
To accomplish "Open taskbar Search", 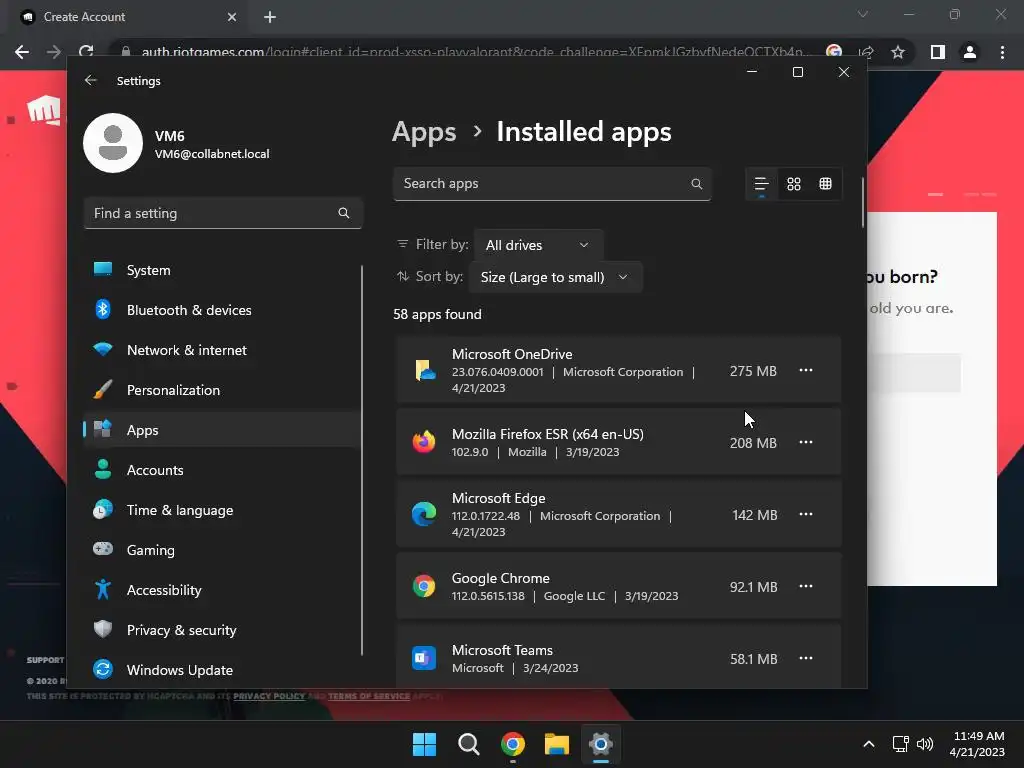I will coord(468,744).
